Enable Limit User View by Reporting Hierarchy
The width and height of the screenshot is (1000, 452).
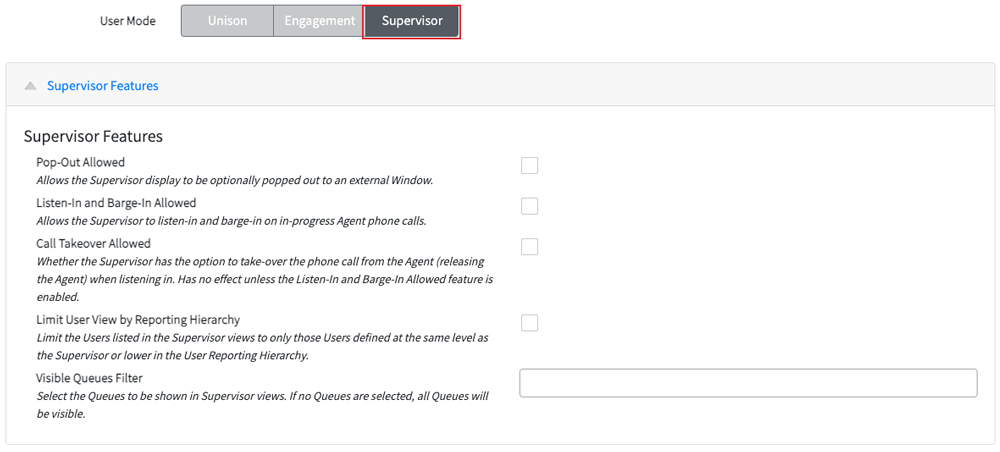coord(529,323)
